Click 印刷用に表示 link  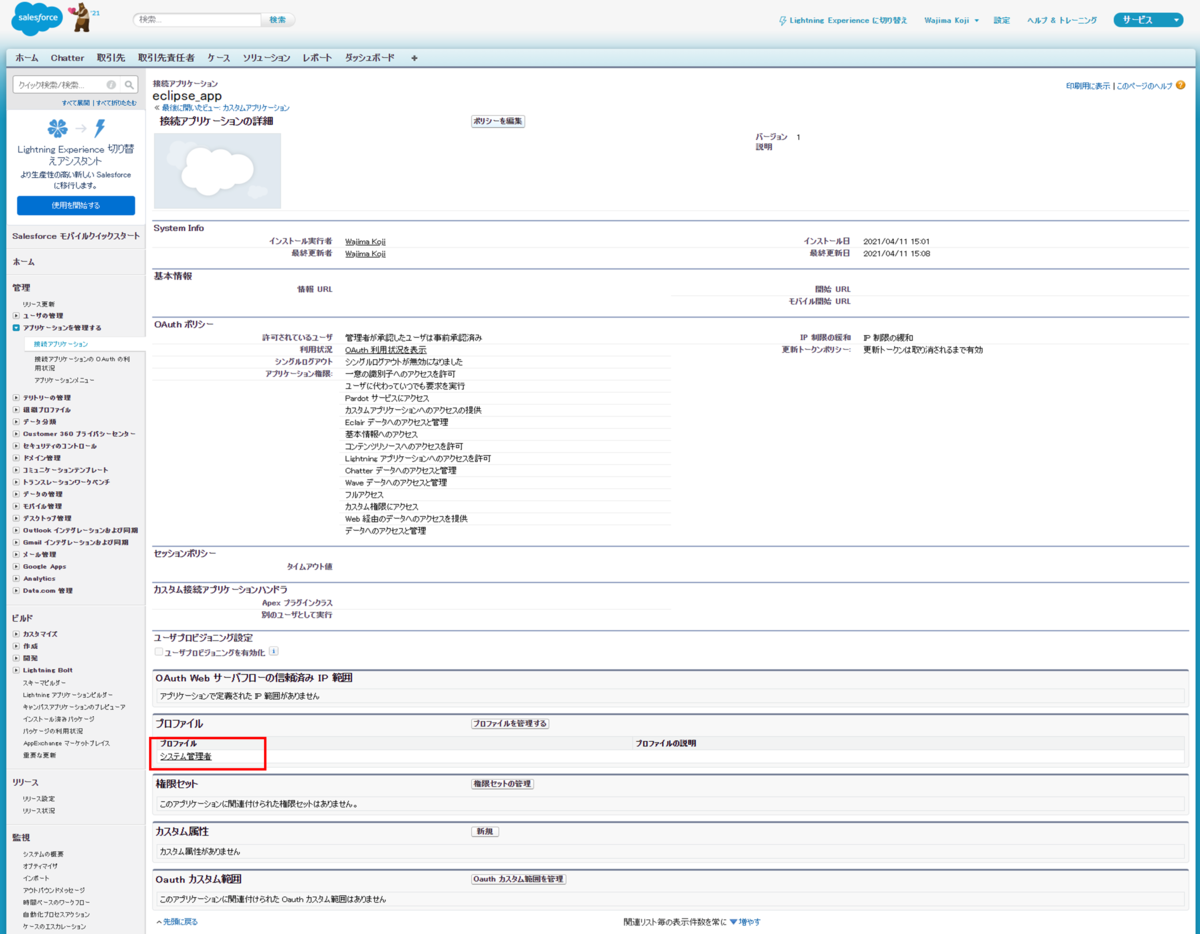(1088, 86)
